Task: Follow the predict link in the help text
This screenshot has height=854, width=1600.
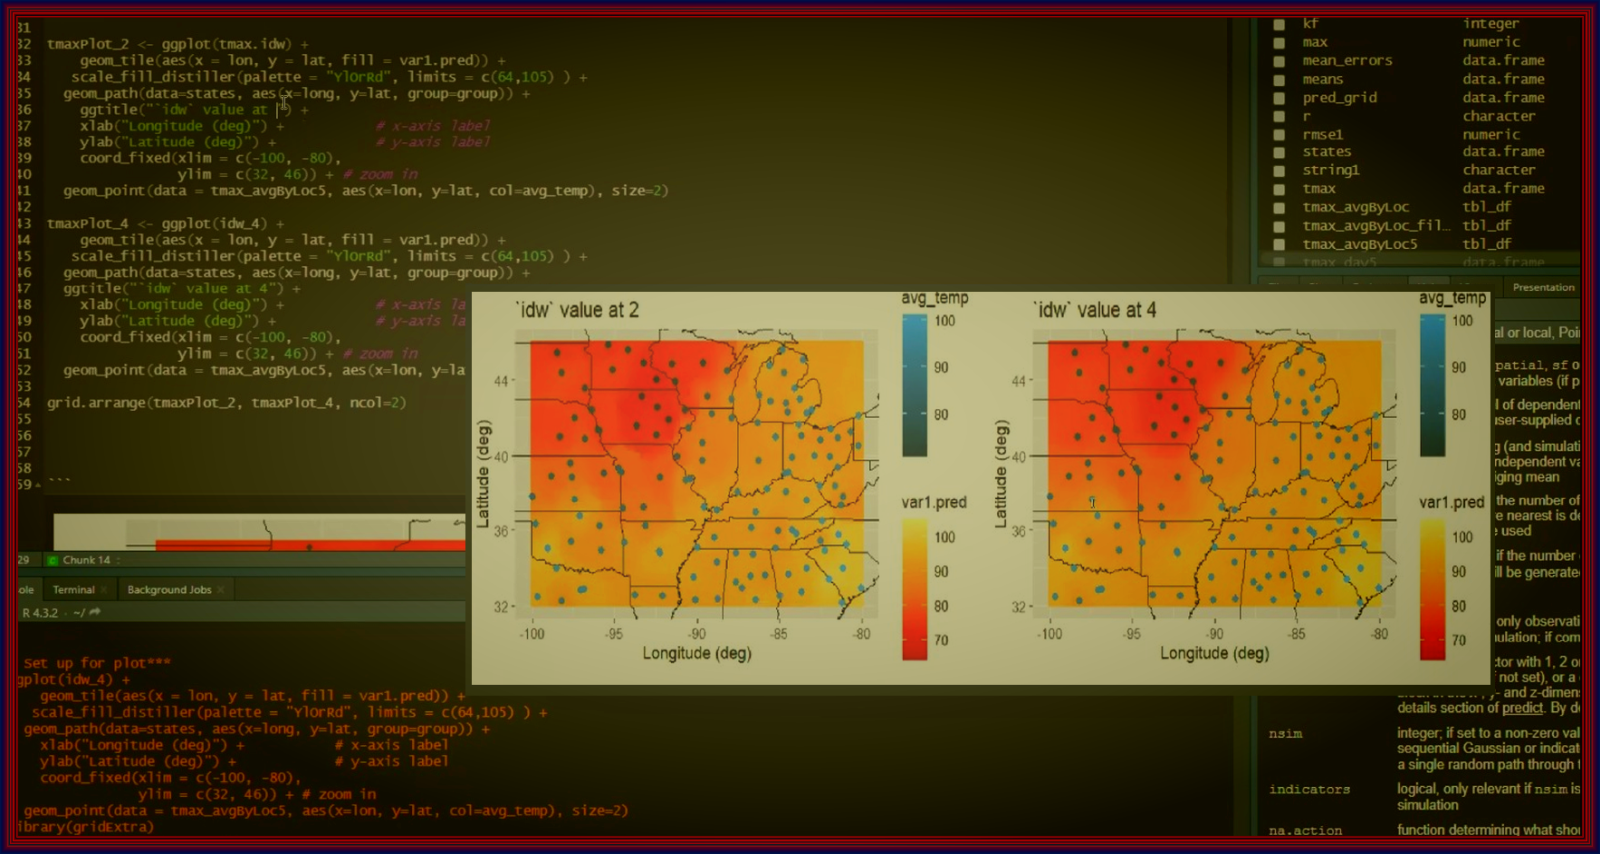Action: click(1522, 708)
